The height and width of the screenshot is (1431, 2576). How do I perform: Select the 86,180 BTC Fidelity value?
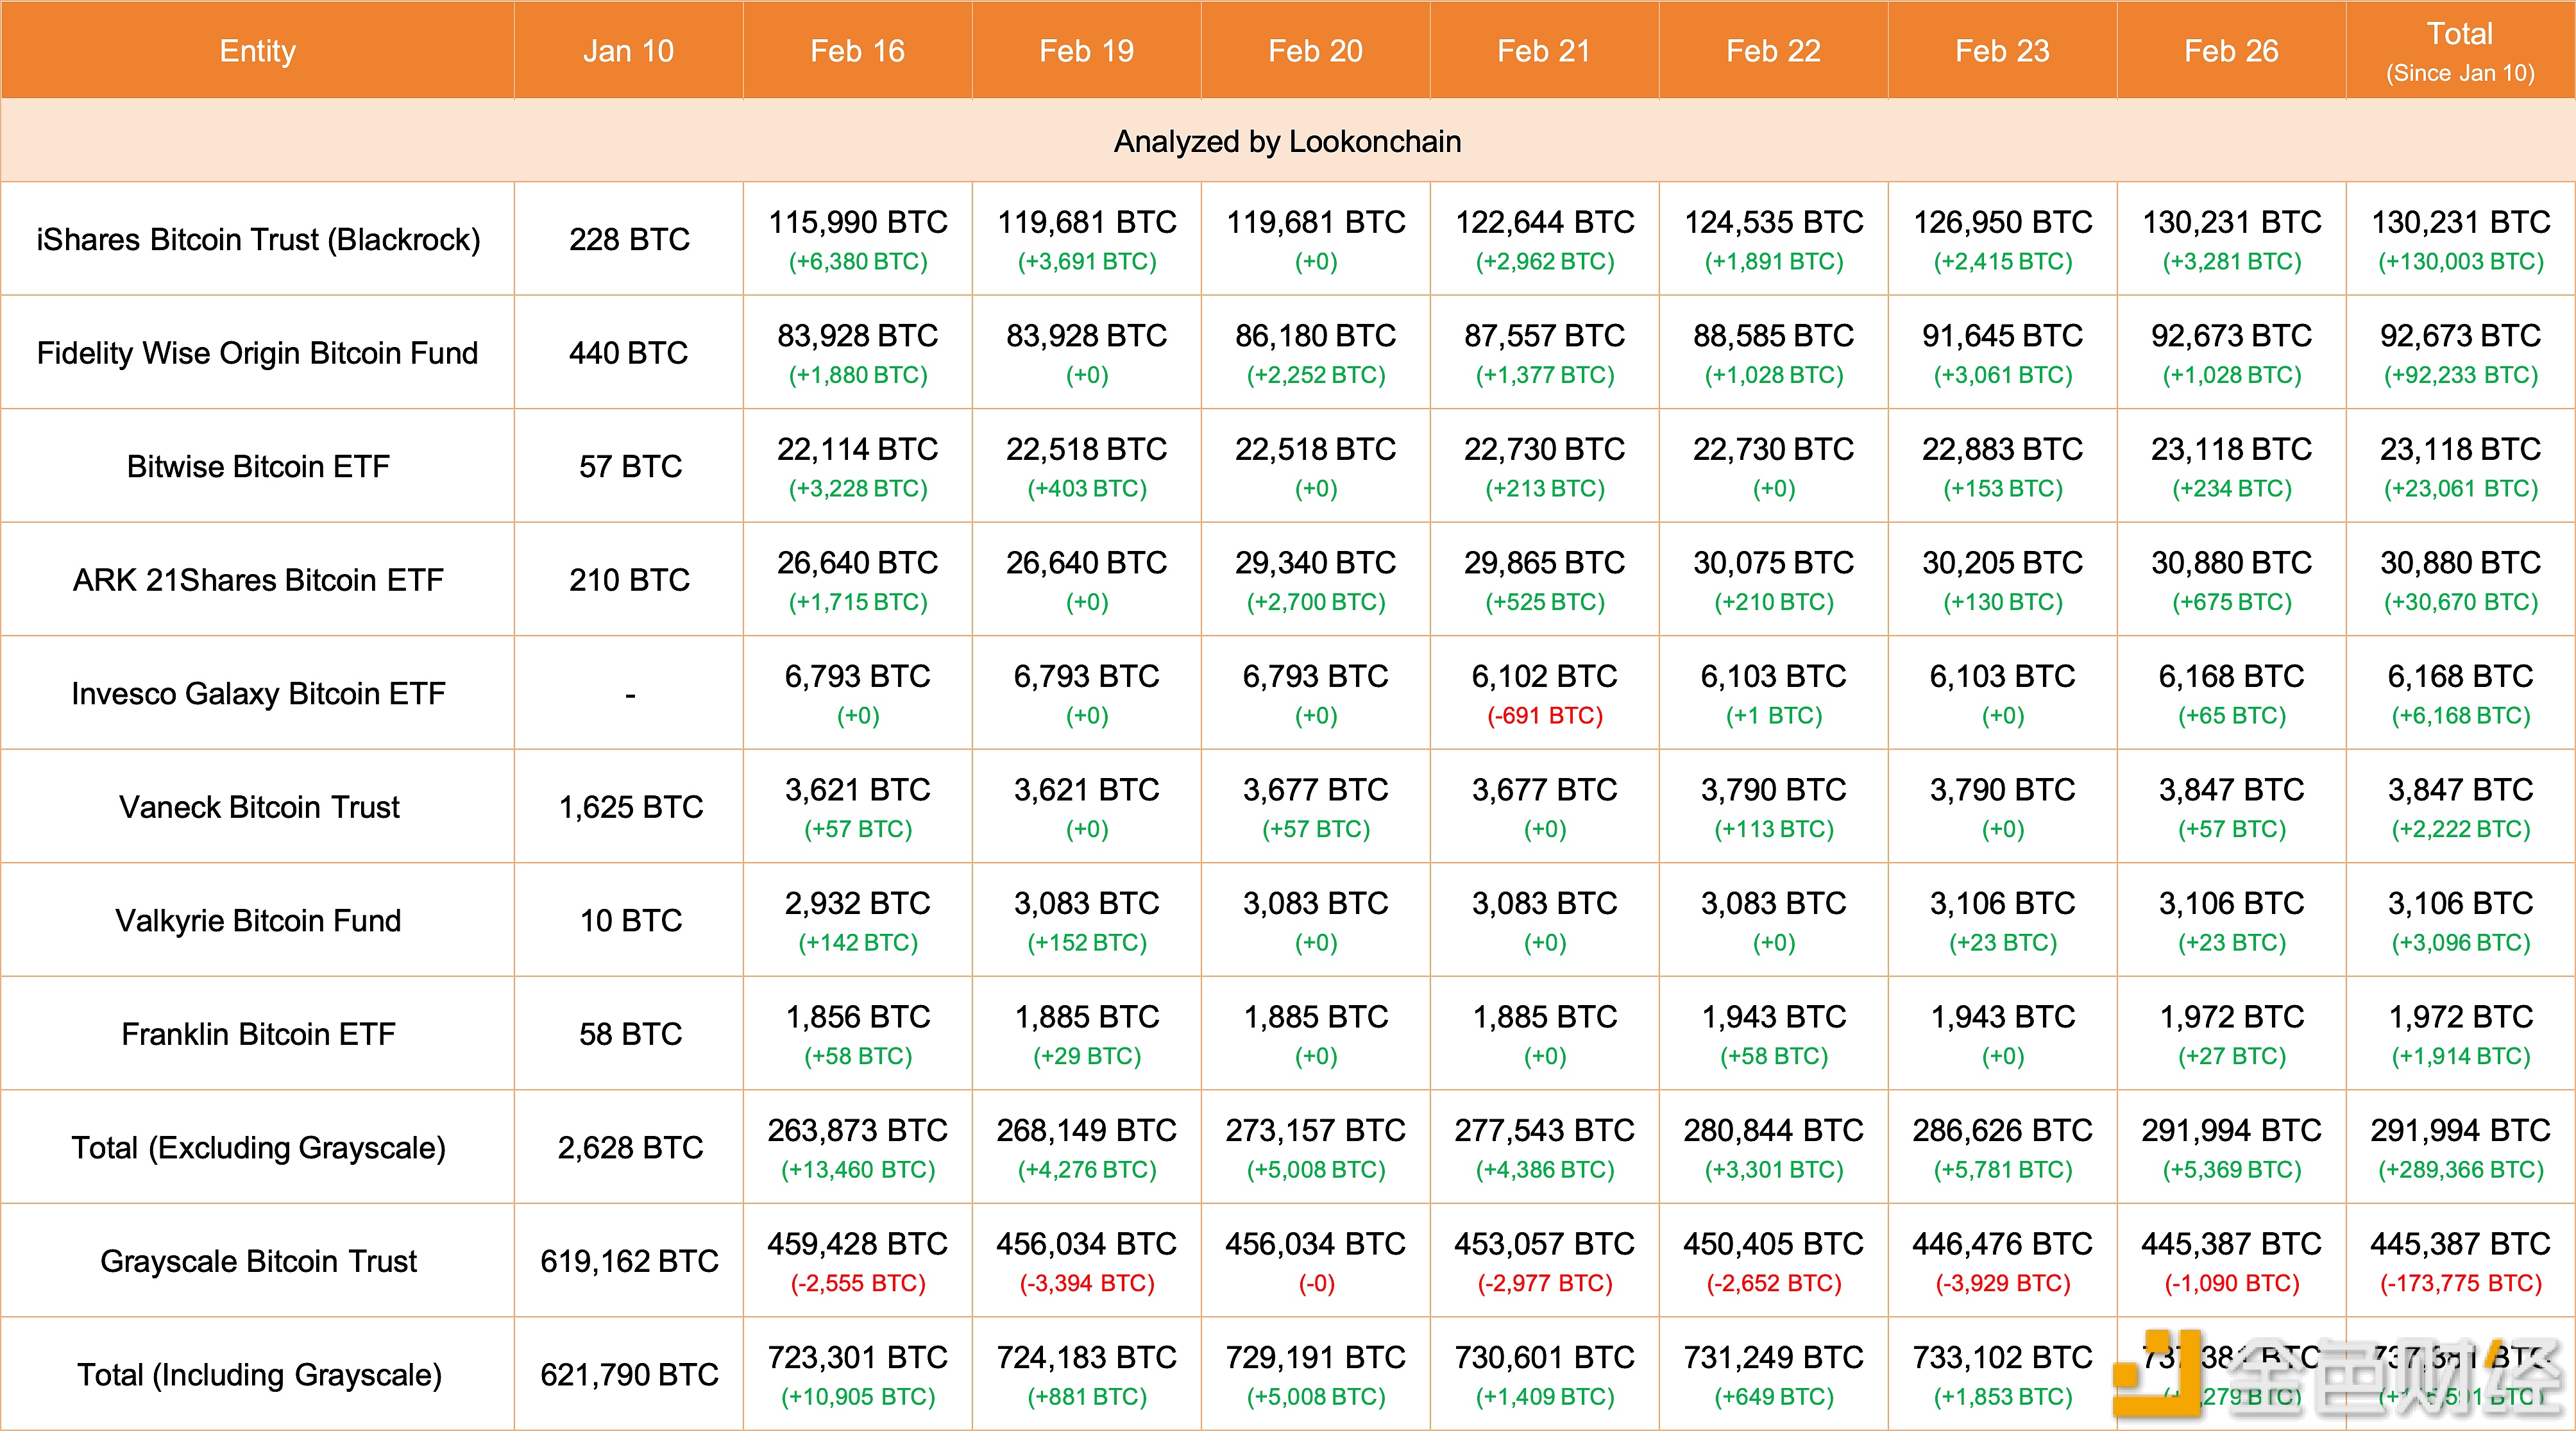pos(1316,336)
